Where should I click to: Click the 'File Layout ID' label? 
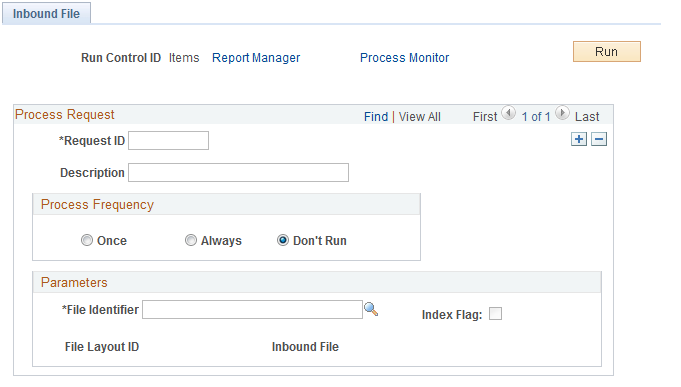click(102, 347)
